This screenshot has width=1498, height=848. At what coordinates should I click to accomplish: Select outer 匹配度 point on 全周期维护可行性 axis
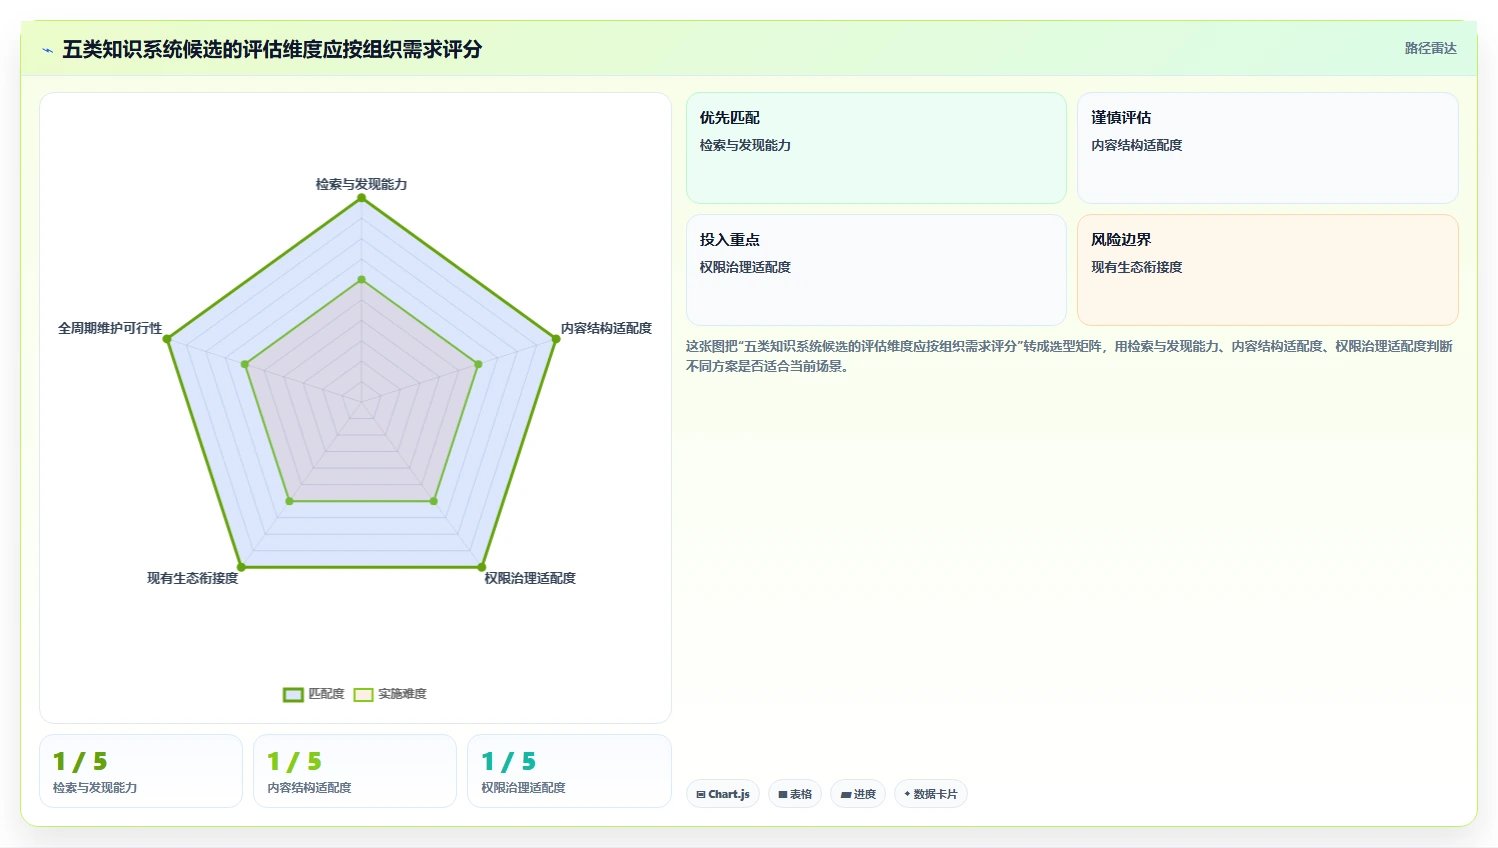coord(167,339)
